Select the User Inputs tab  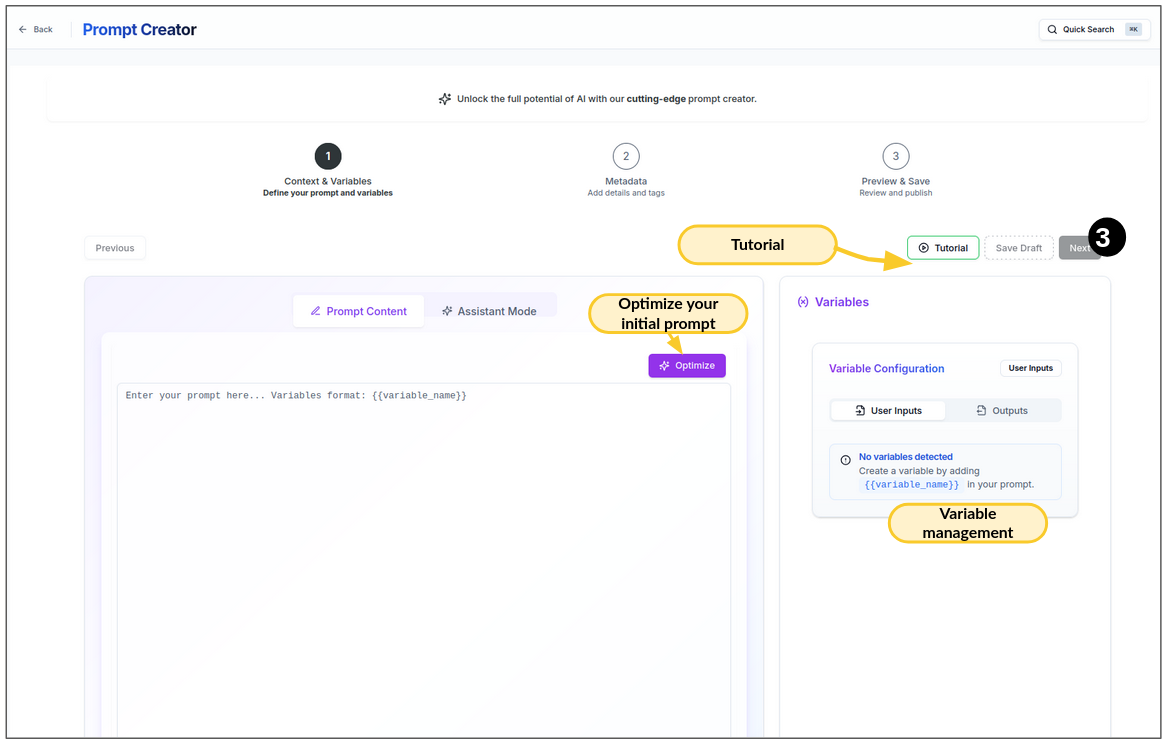pos(888,411)
